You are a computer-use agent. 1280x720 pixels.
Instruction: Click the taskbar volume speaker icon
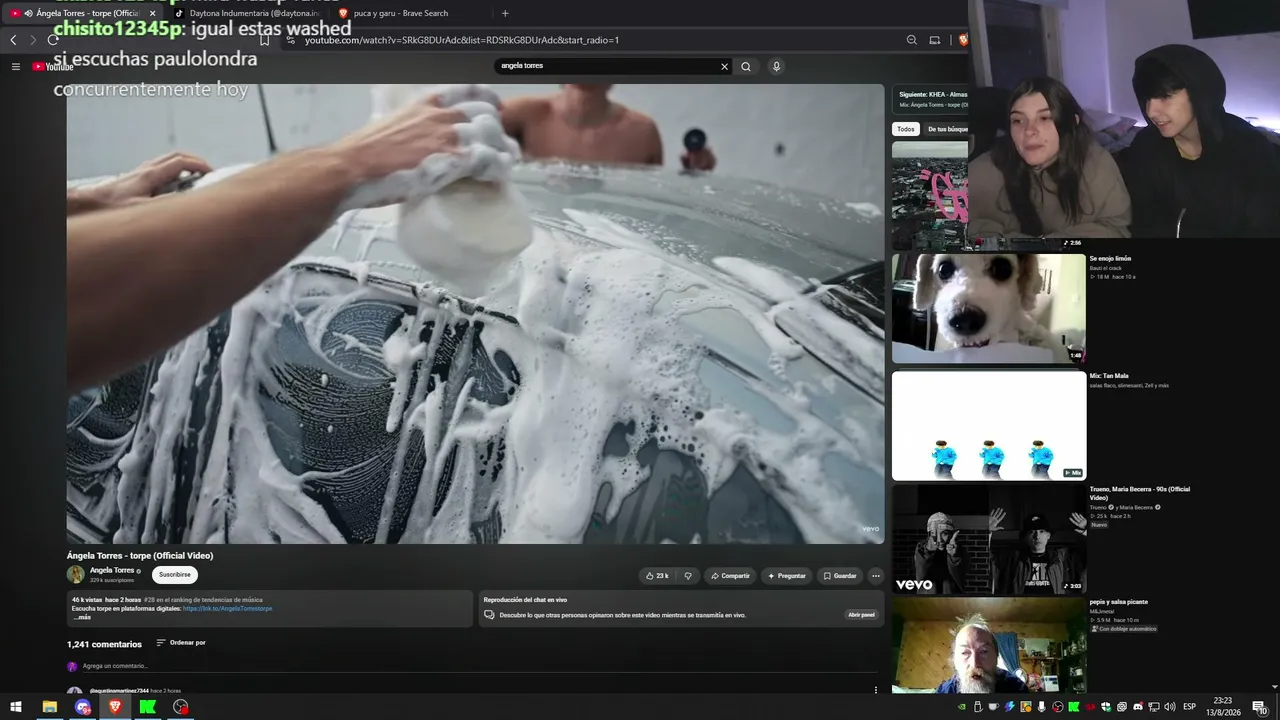point(1169,707)
